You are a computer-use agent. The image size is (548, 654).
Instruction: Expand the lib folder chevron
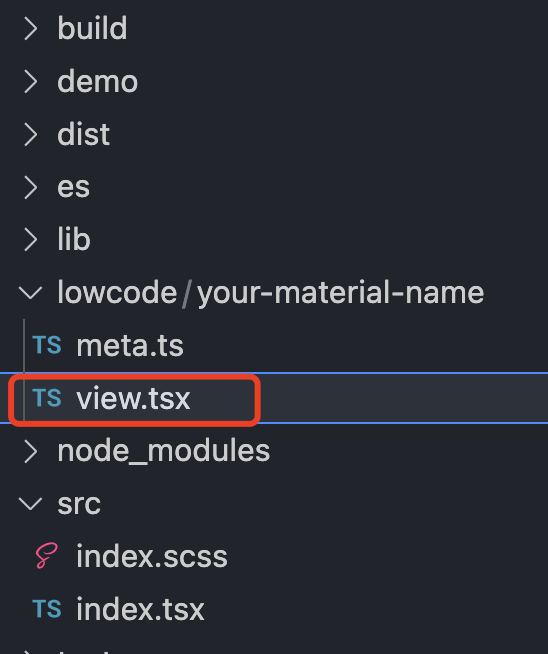pos(30,240)
